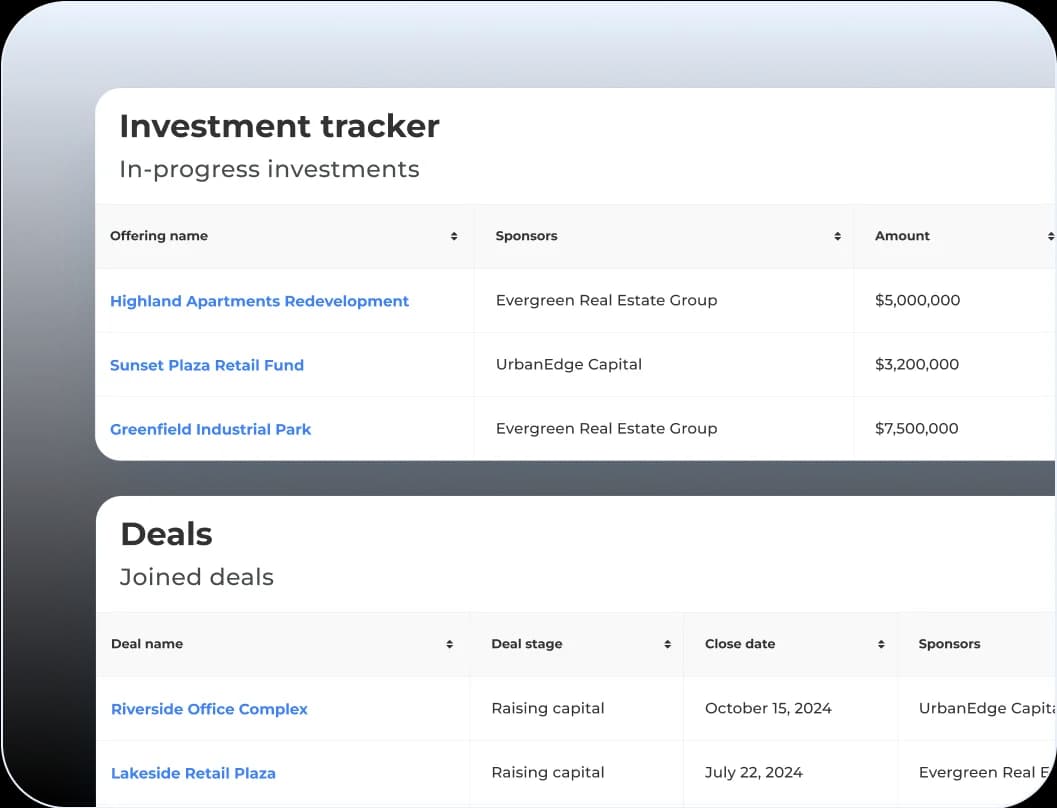Click the Investment tracker heading
1057x808 pixels.
pos(279,126)
